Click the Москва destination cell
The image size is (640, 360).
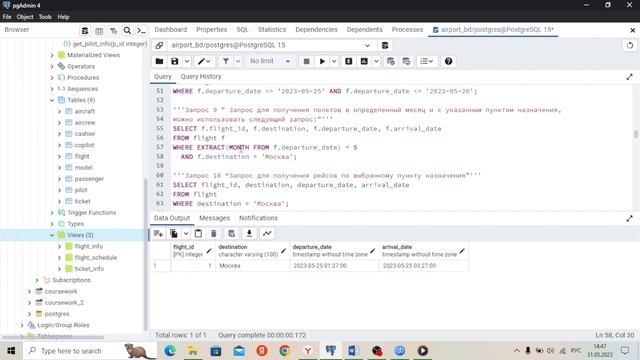click(252, 266)
